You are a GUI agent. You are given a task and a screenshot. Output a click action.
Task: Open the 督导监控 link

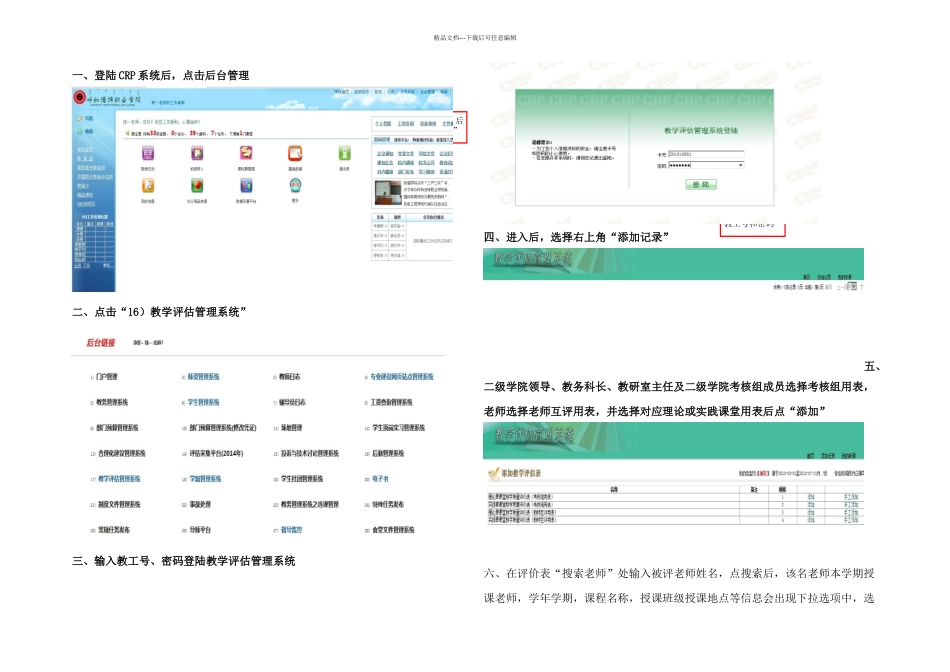291,530
